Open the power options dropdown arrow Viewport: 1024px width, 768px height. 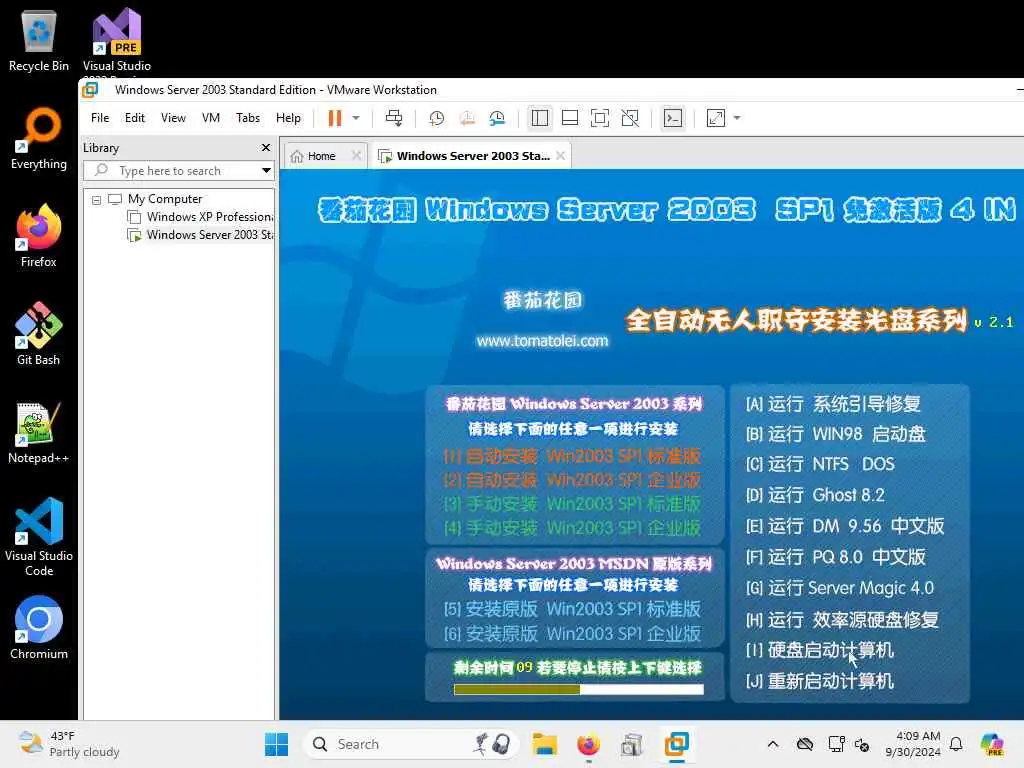click(x=356, y=118)
